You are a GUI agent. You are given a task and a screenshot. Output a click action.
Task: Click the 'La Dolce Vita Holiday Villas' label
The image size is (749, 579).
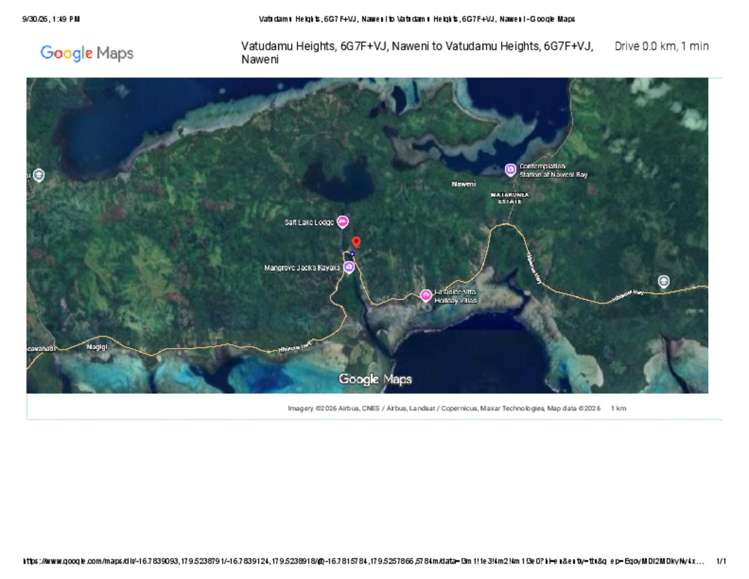click(x=455, y=296)
